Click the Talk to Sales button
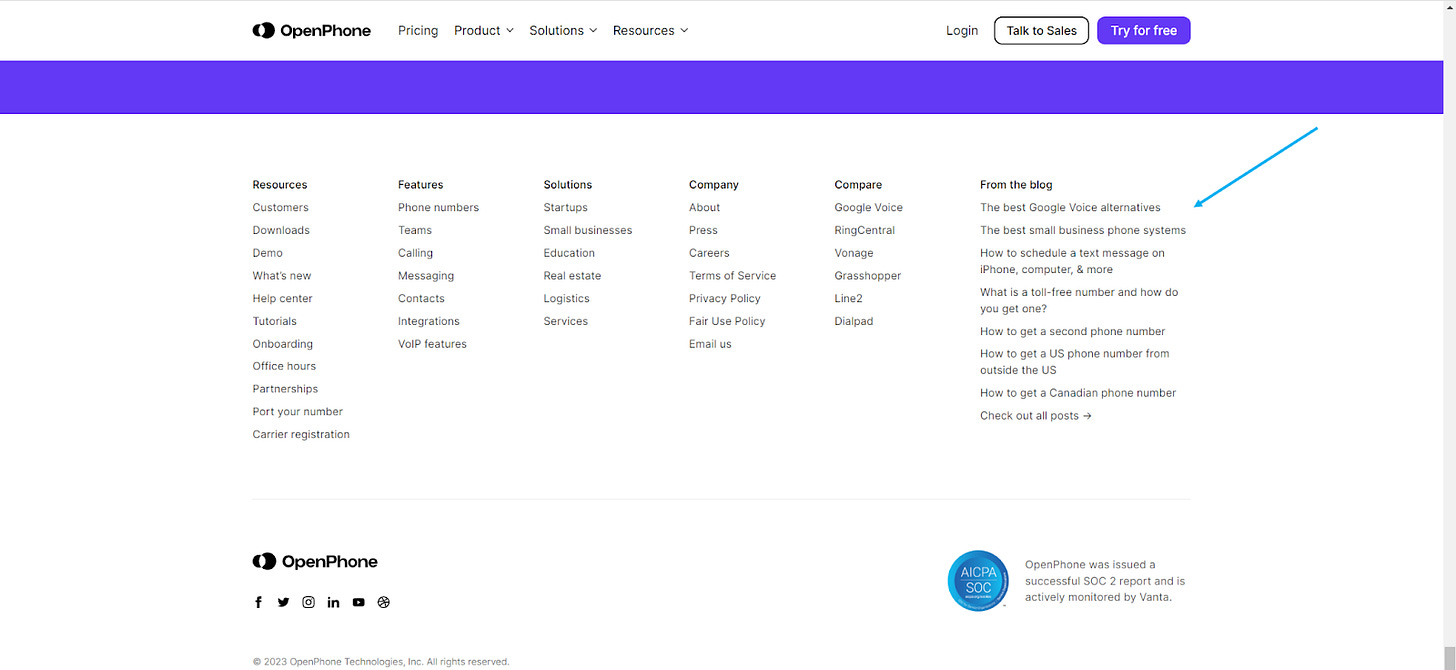The height and width of the screenshot is (670, 1456). [x=1041, y=31]
